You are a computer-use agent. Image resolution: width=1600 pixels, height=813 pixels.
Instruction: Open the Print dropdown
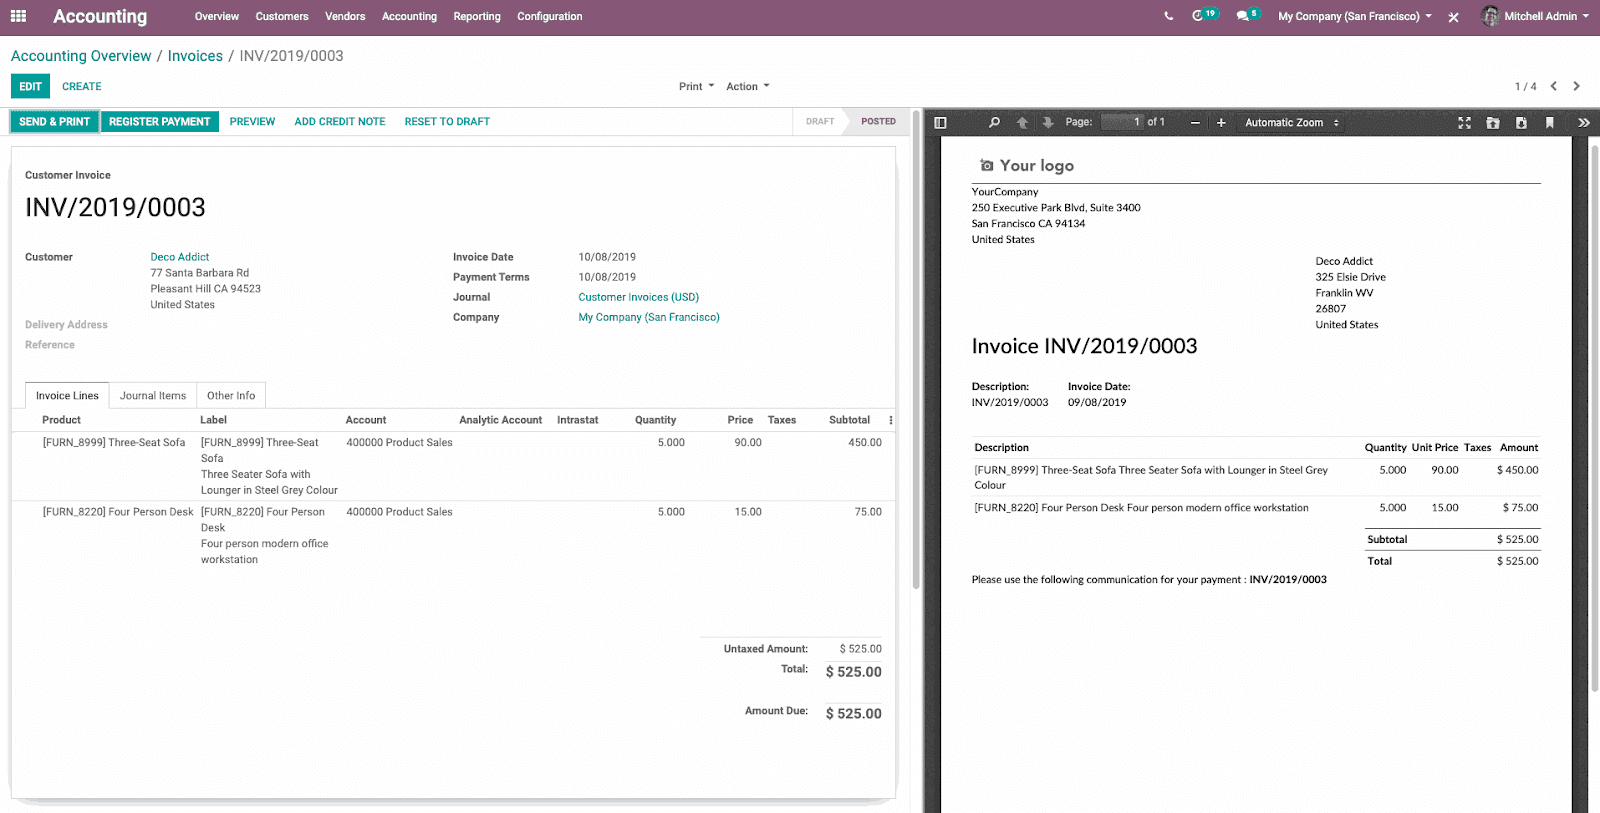pyautogui.click(x=696, y=87)
